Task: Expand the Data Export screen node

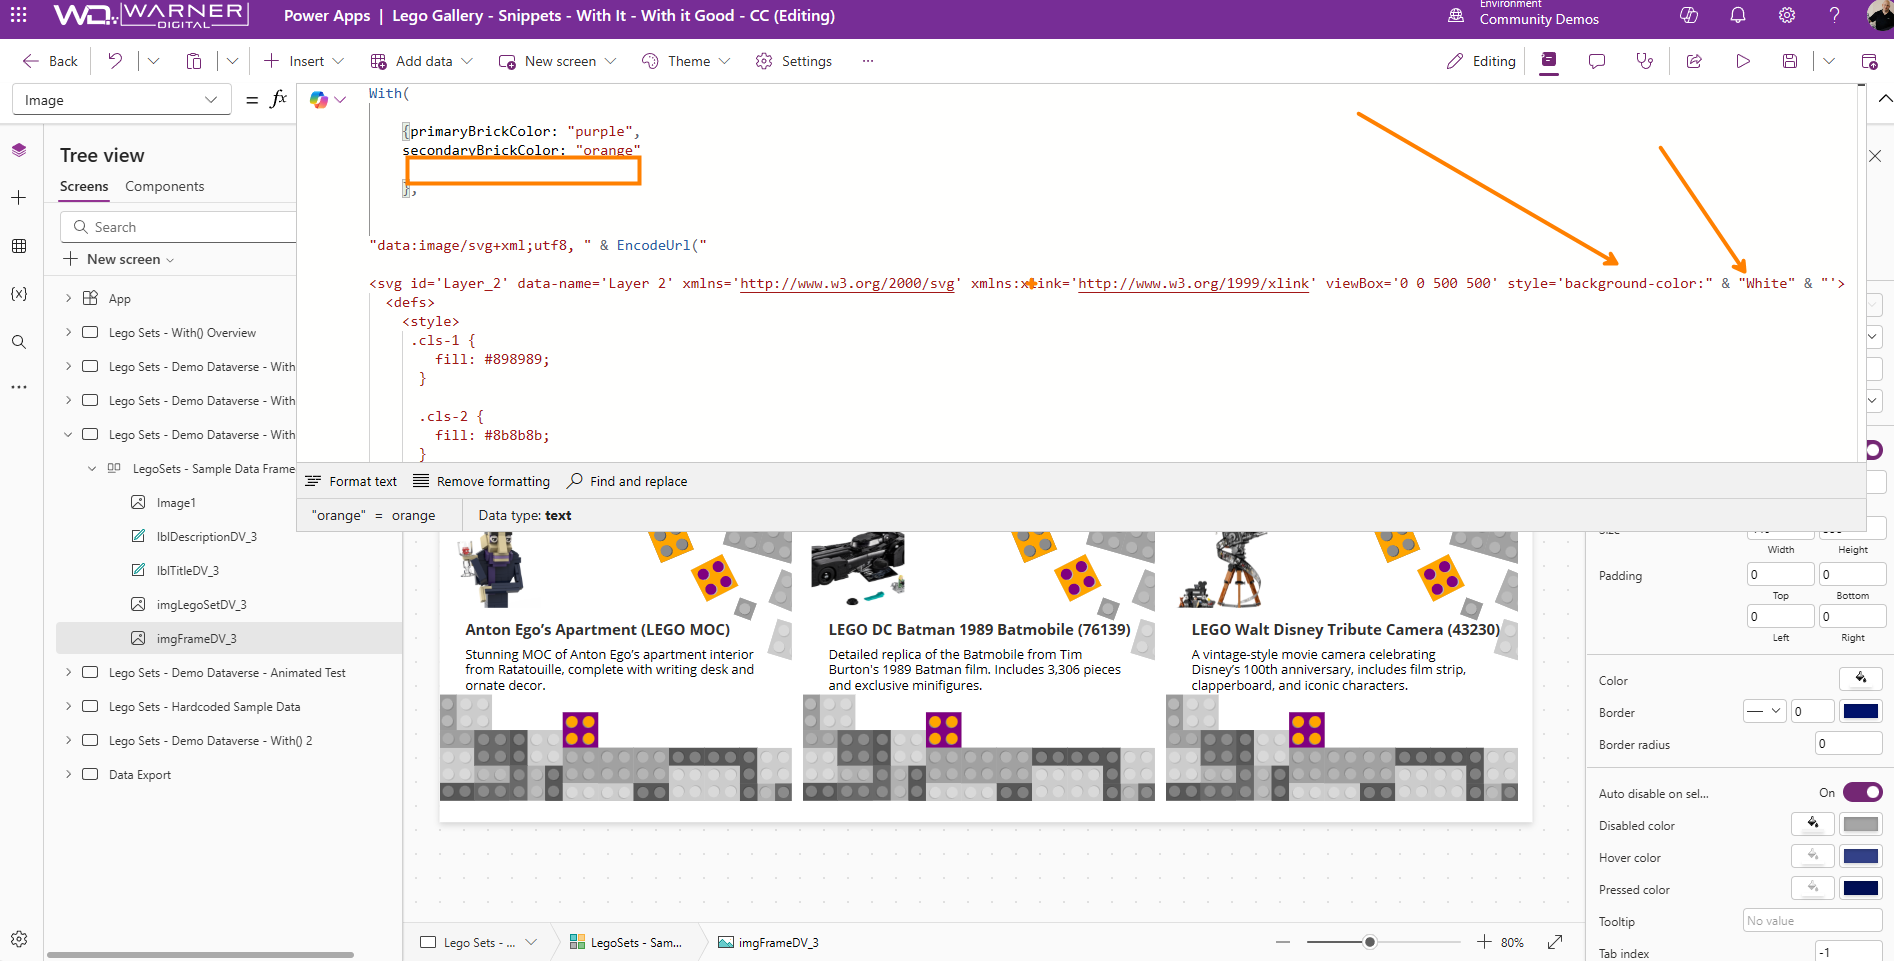Action: coord(68,774)
